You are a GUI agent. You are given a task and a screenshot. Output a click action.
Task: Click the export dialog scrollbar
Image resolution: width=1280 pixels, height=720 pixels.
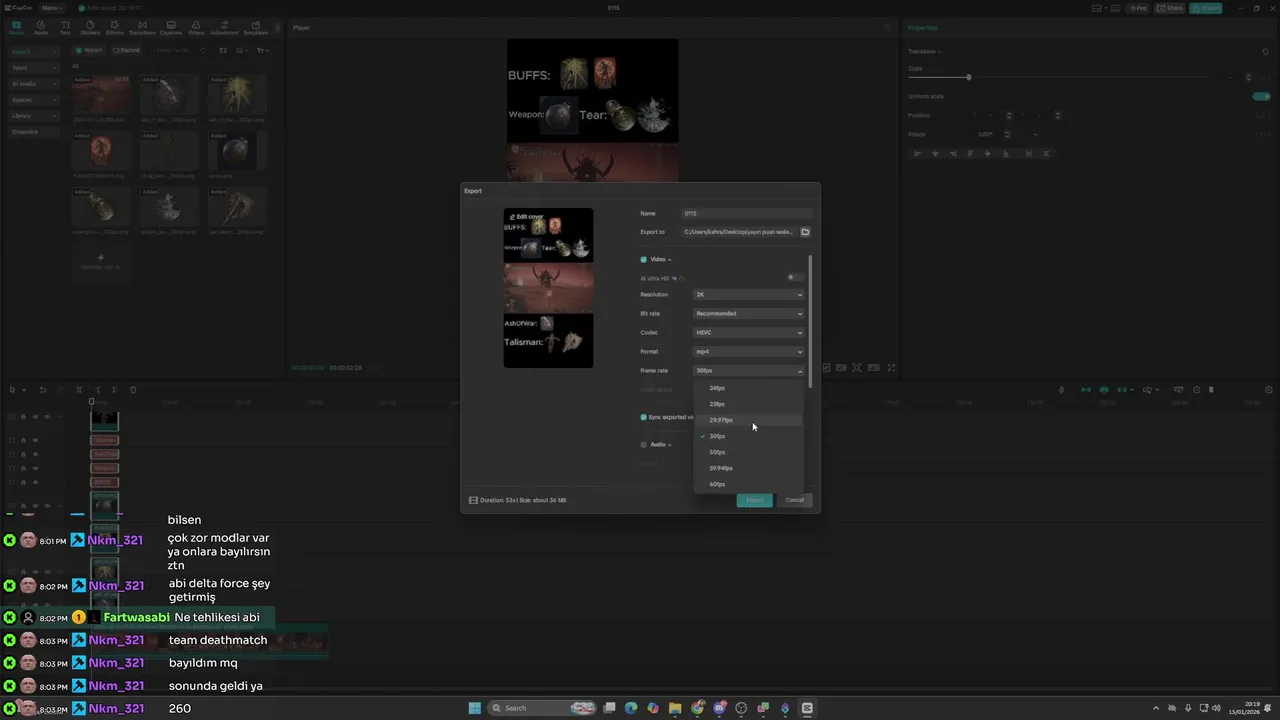tap(811, 320)
